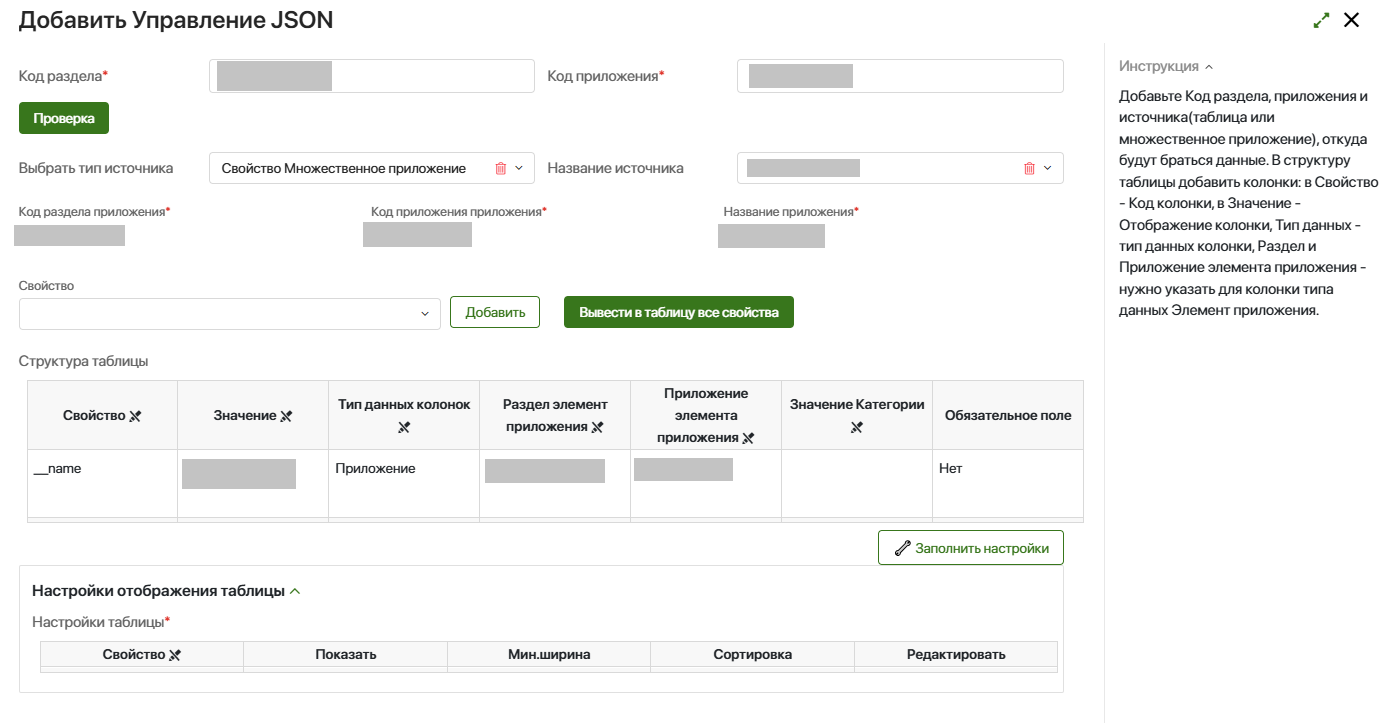
Task: Pin the Раздел элемент приложения column
Action: pos(597,427)
